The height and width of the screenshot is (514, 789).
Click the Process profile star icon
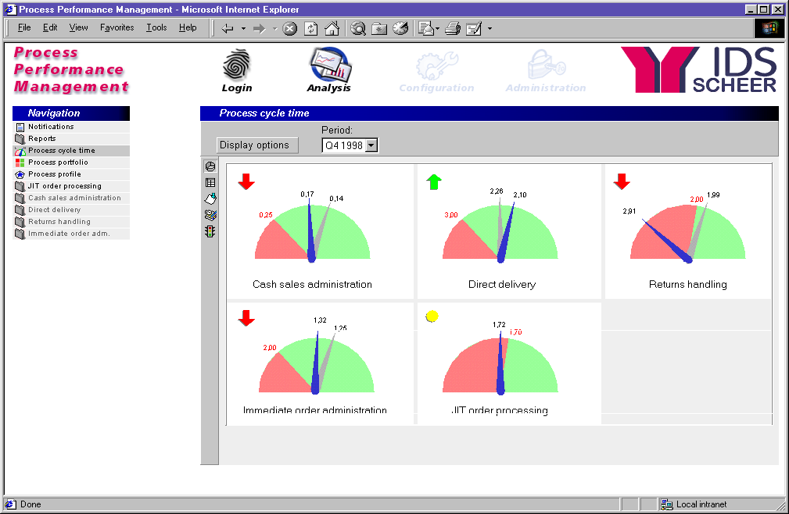[20, 175]
